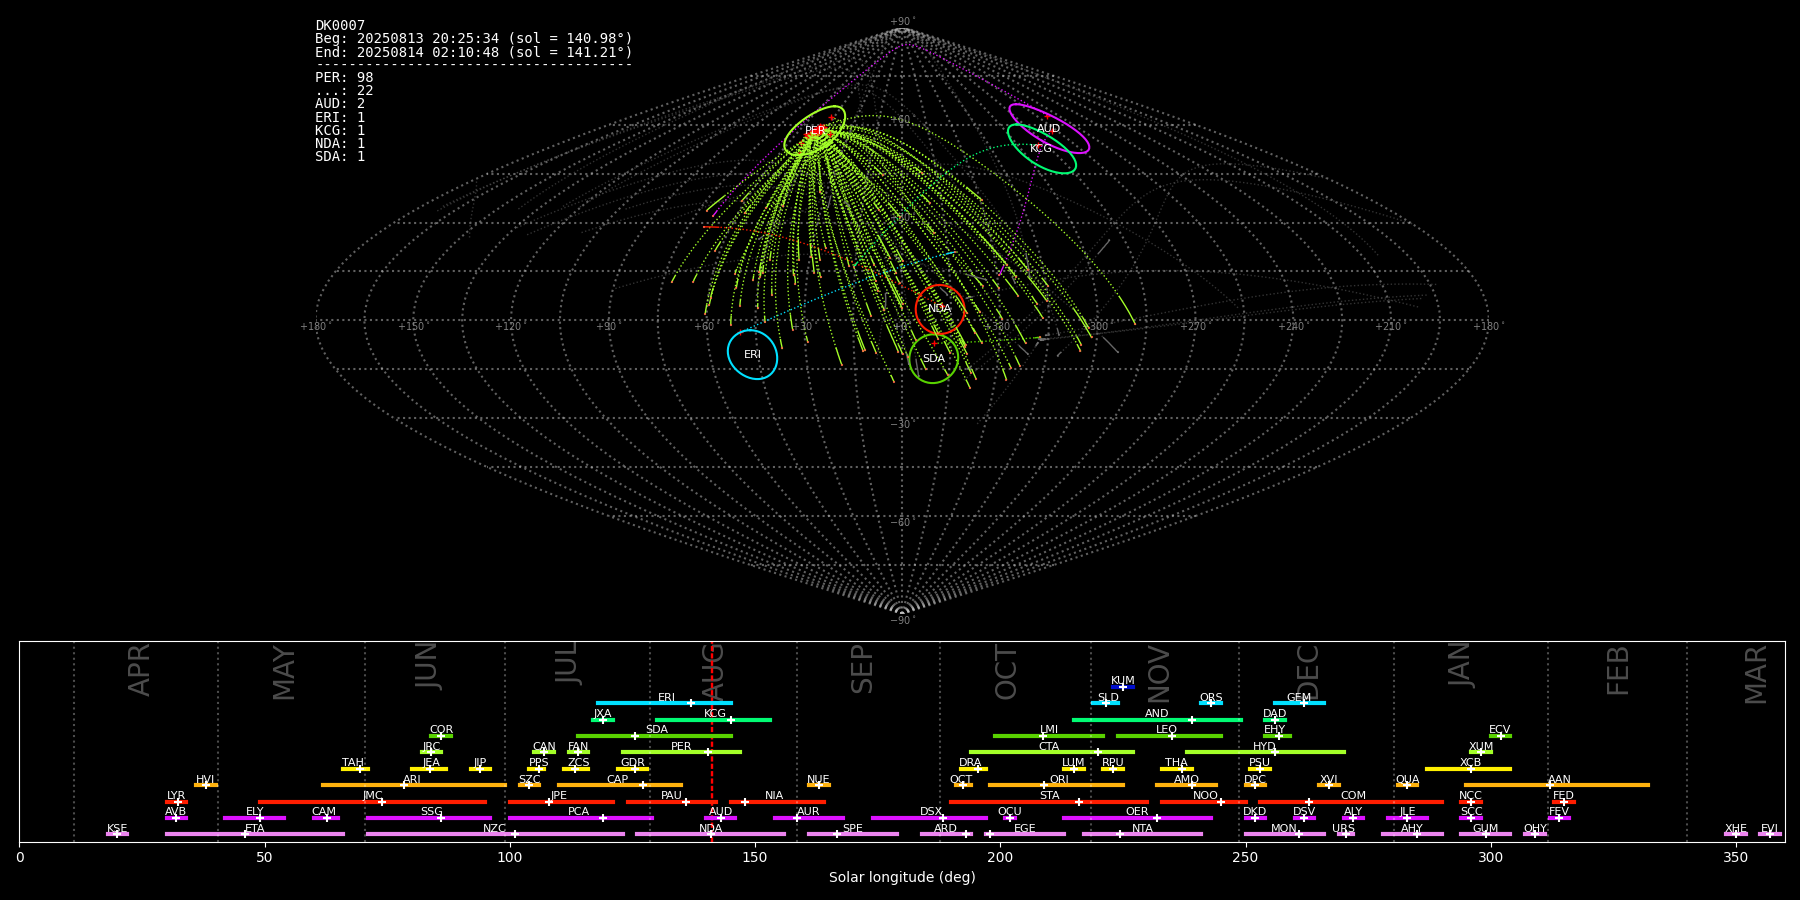Click the End: 20250814 02:10:48 line
This screenshot has height=900, width=1800.
tap(474, 52)
